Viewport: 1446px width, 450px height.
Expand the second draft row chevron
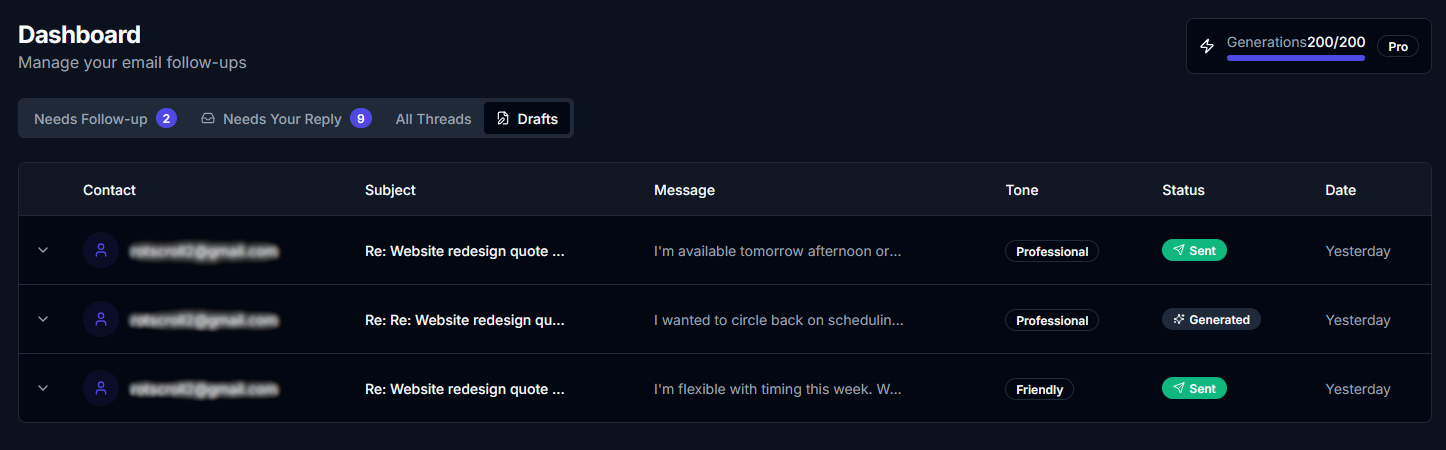43,319
